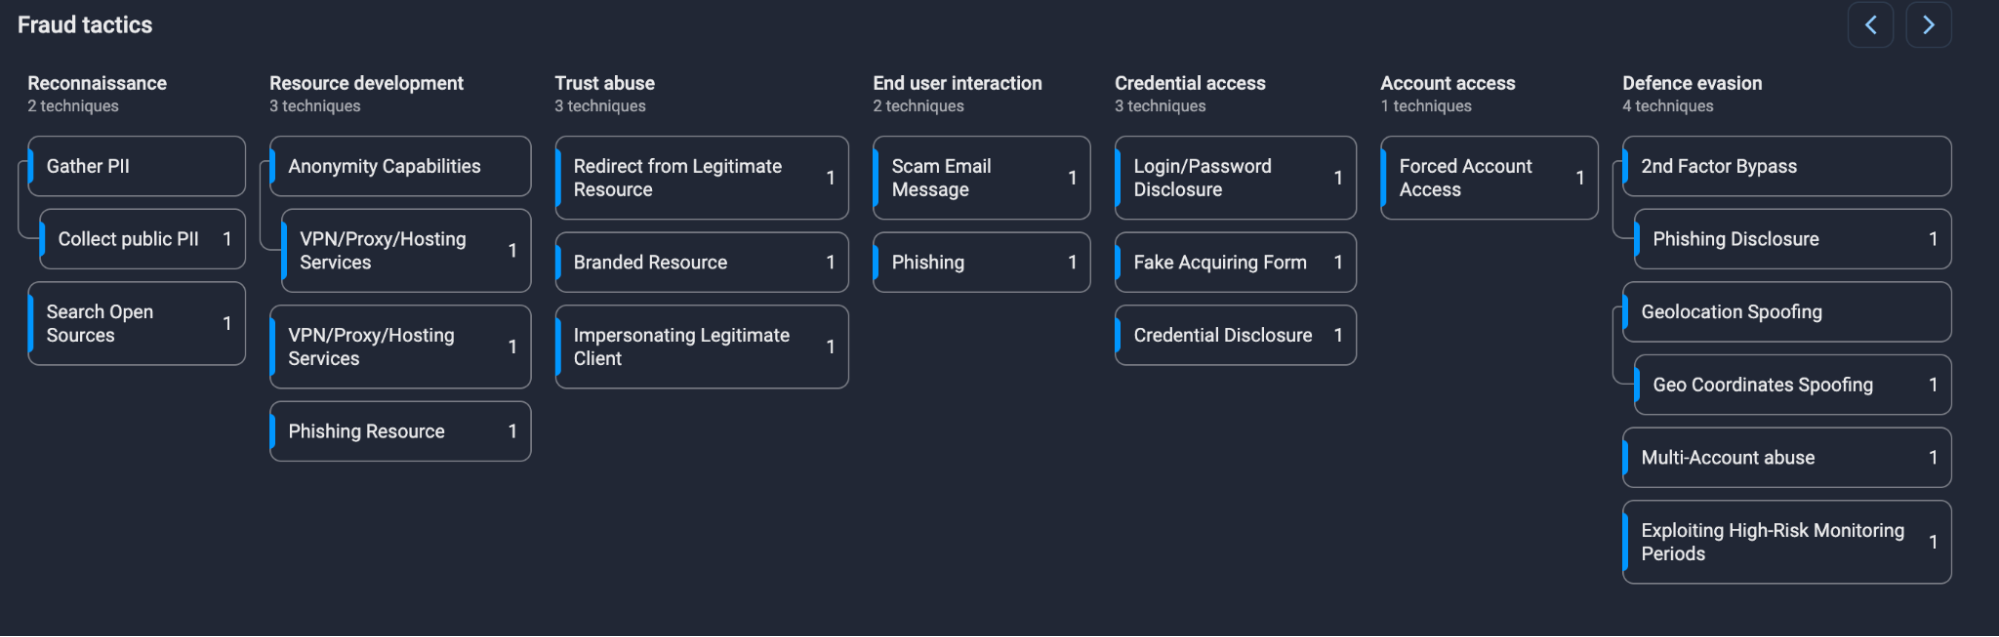Click the Credential Disclosure technique
The image size is (1999, 637).
coord(1235,335)
